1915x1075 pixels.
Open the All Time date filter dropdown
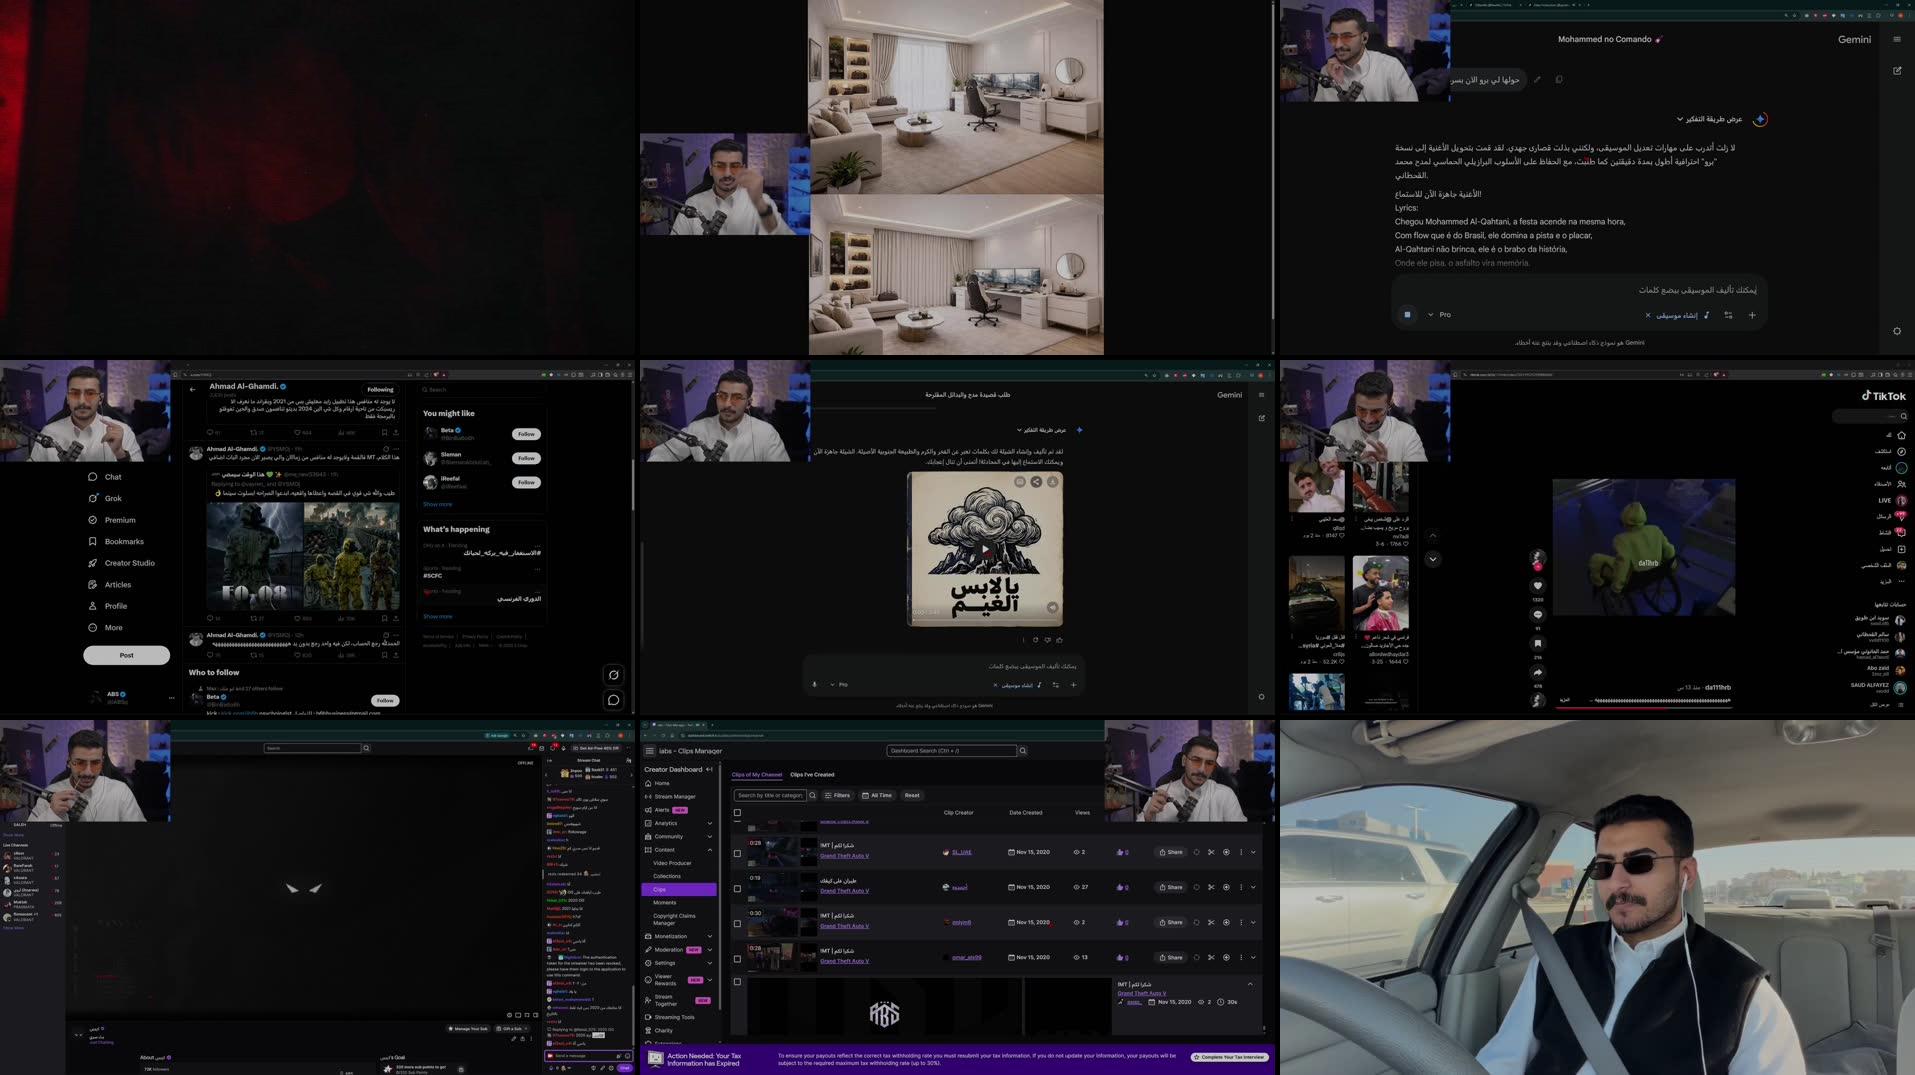coord(877,795)
